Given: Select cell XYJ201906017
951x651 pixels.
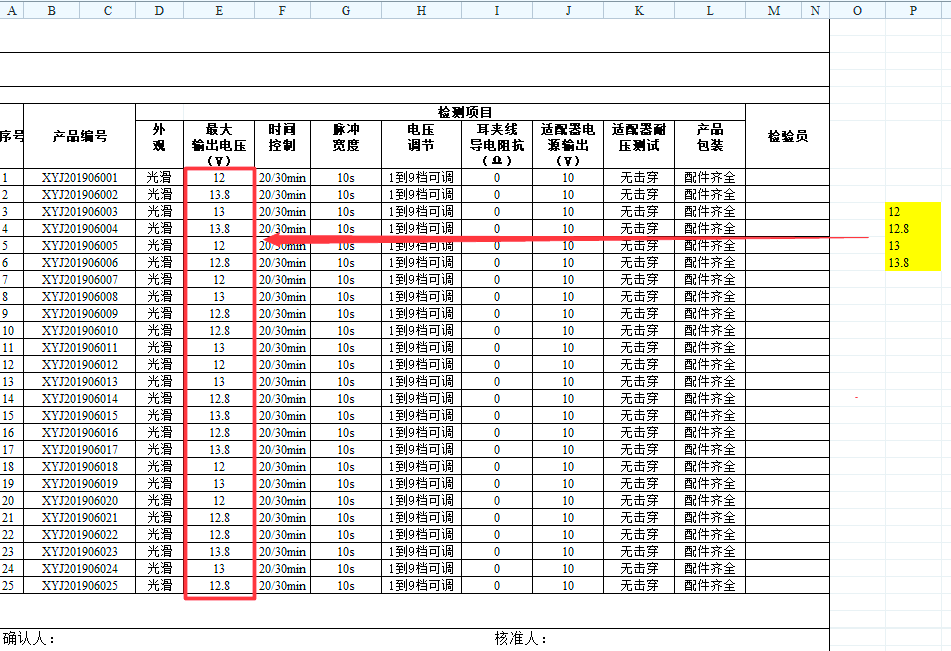Looking at the screenshot, I should pyautogui.click(x=79, y=450).
